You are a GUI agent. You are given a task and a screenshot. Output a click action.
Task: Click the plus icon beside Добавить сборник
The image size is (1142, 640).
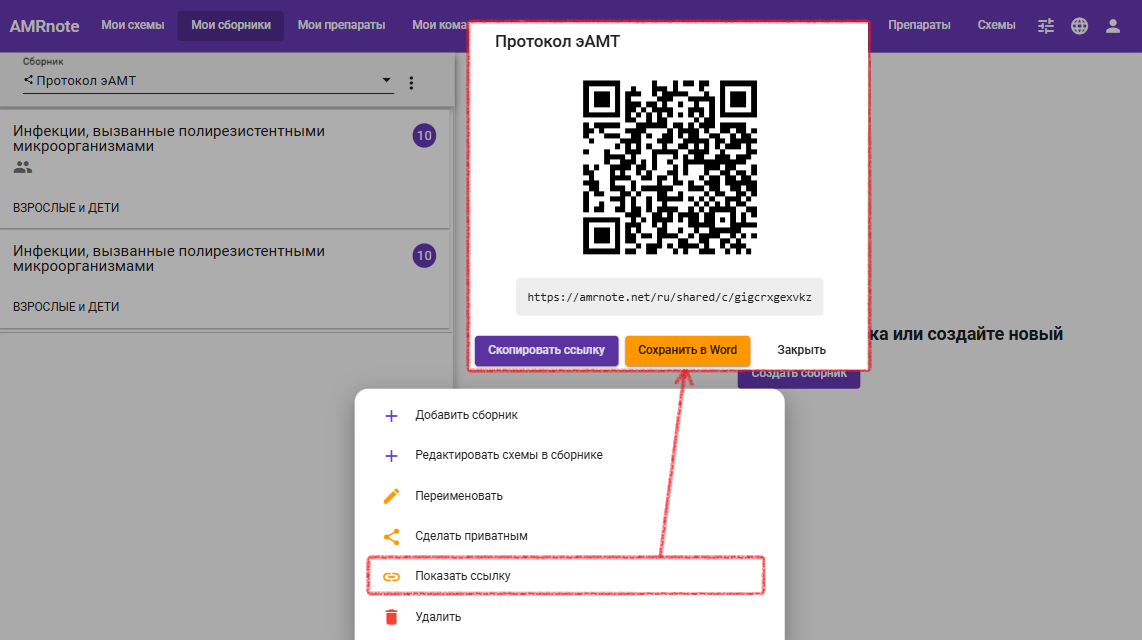[391, 416]
